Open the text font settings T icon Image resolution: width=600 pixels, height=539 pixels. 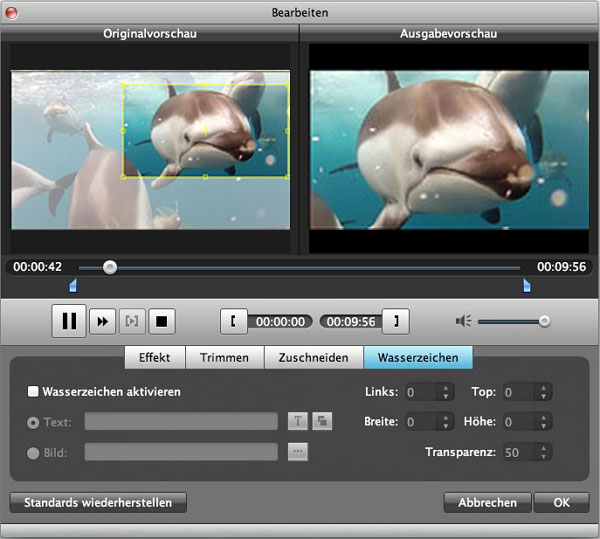(x=298, y=422)
